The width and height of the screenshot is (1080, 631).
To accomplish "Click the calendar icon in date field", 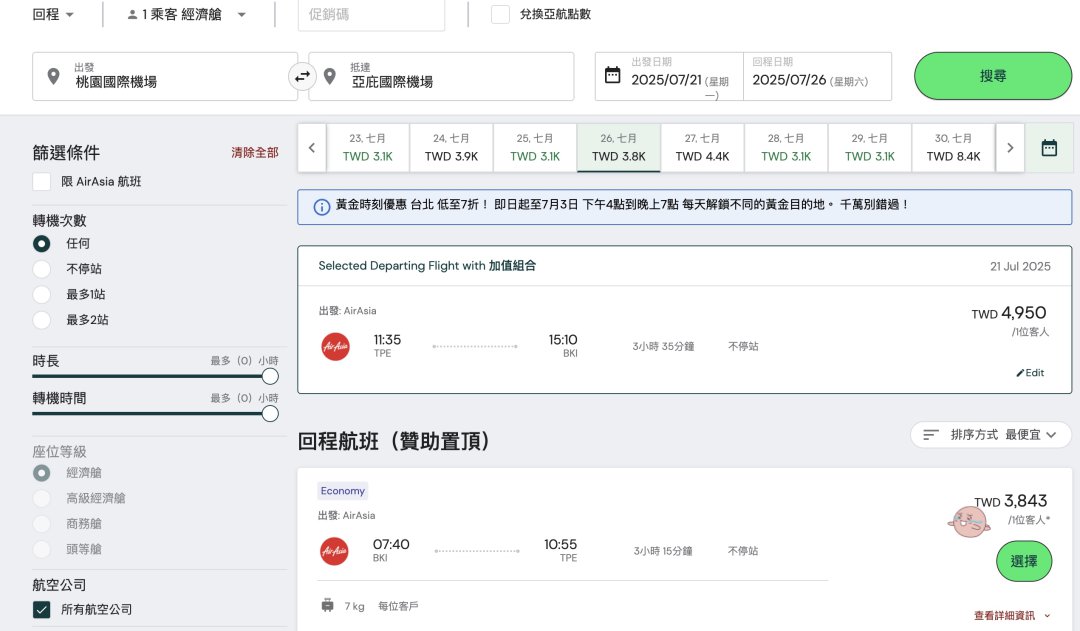I will tap(612, 74).
